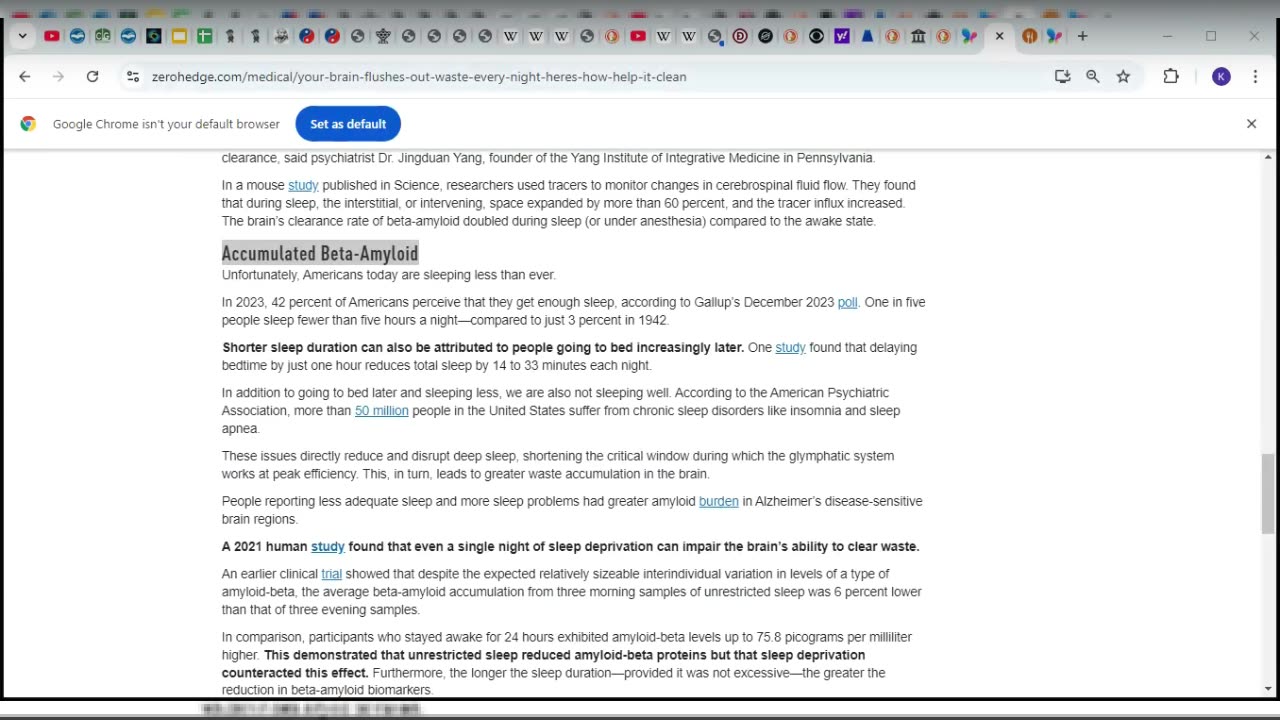Switch to the dark swirl favicon tab
Viewport: 1280px width, 720px height.
click(154, 36)
